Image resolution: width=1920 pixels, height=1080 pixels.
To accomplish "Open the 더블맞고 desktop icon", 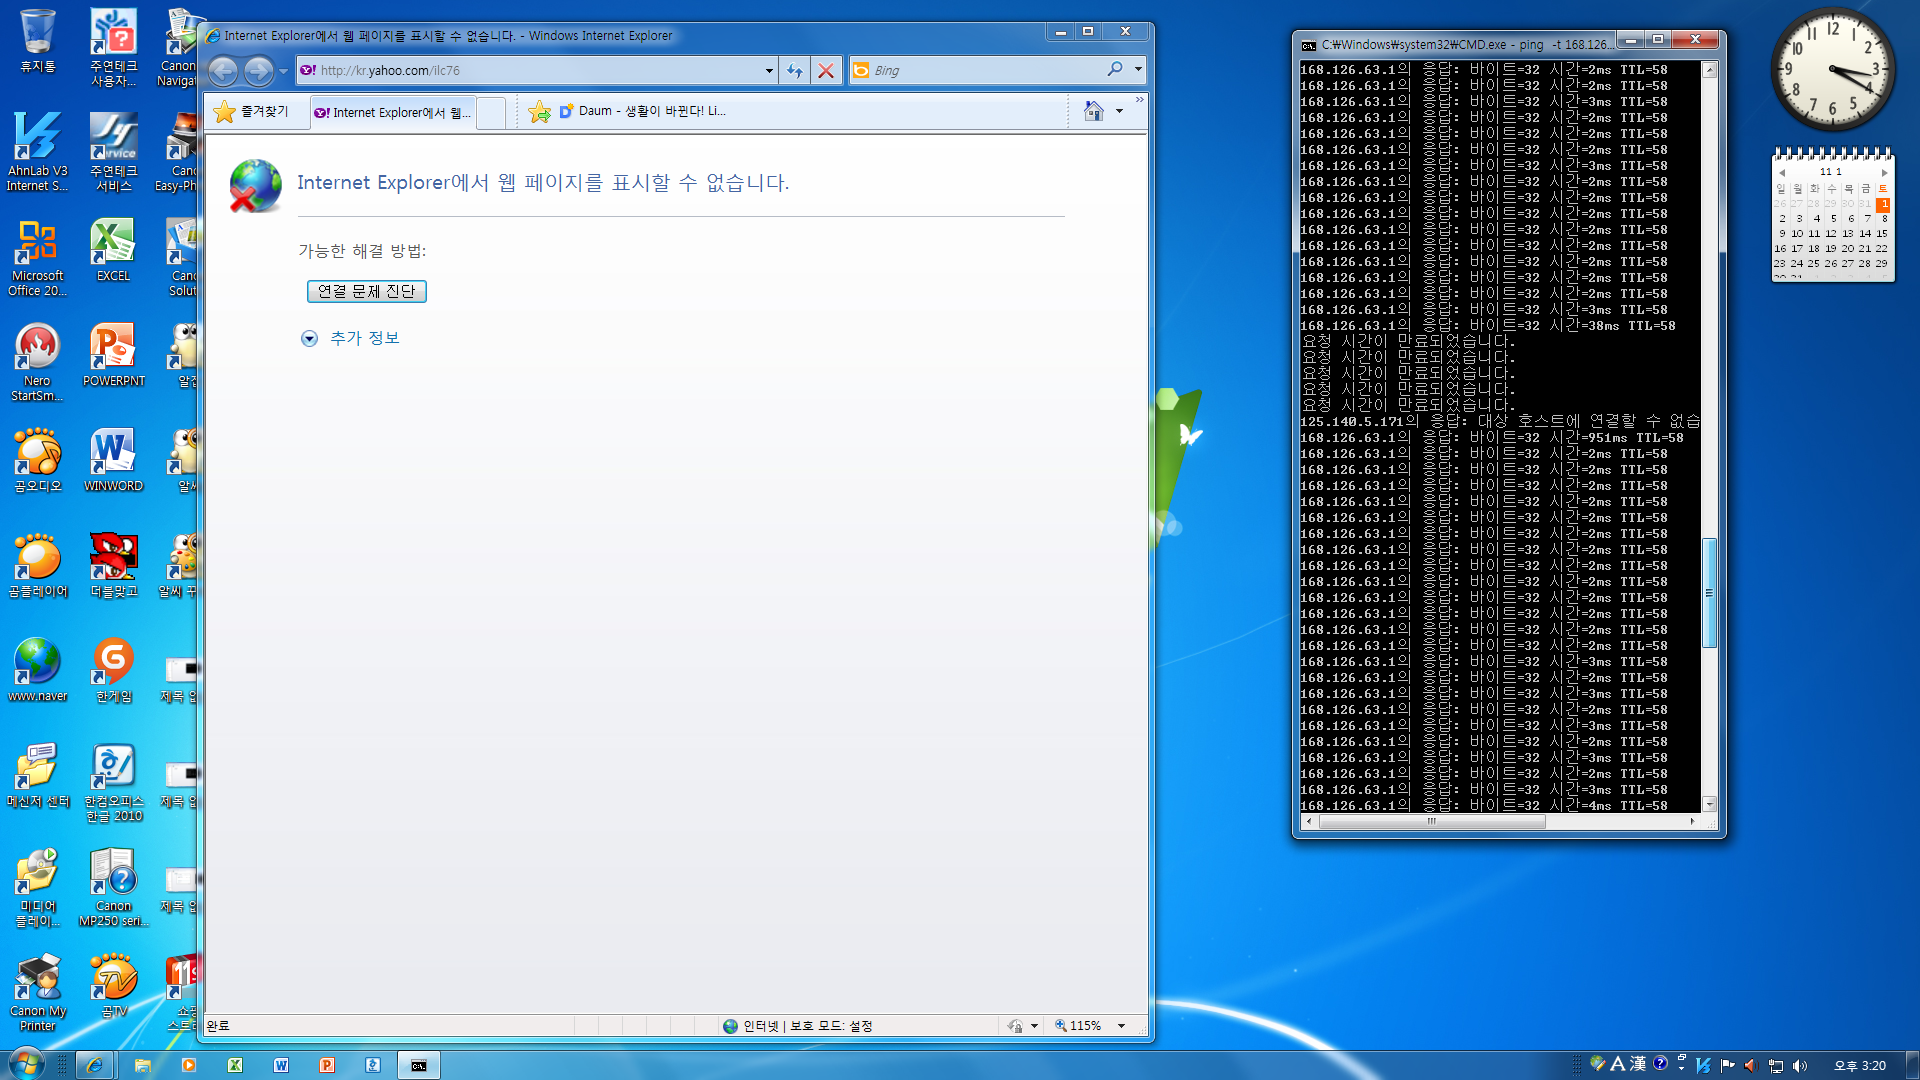I will (113, 566).
